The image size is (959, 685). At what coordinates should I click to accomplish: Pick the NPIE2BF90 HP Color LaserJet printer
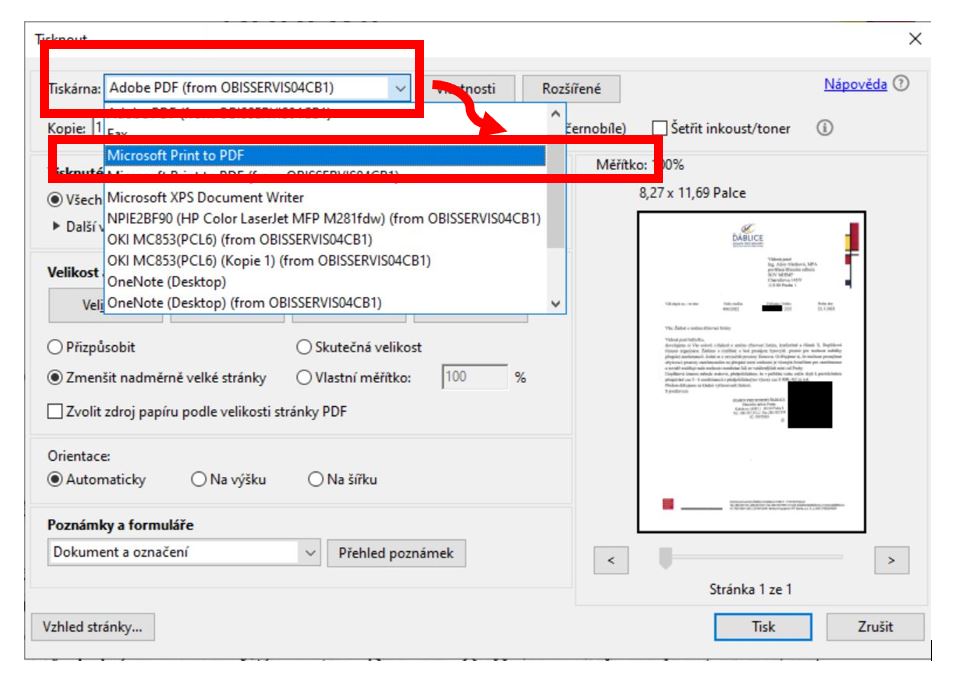[x=325, y=218]
